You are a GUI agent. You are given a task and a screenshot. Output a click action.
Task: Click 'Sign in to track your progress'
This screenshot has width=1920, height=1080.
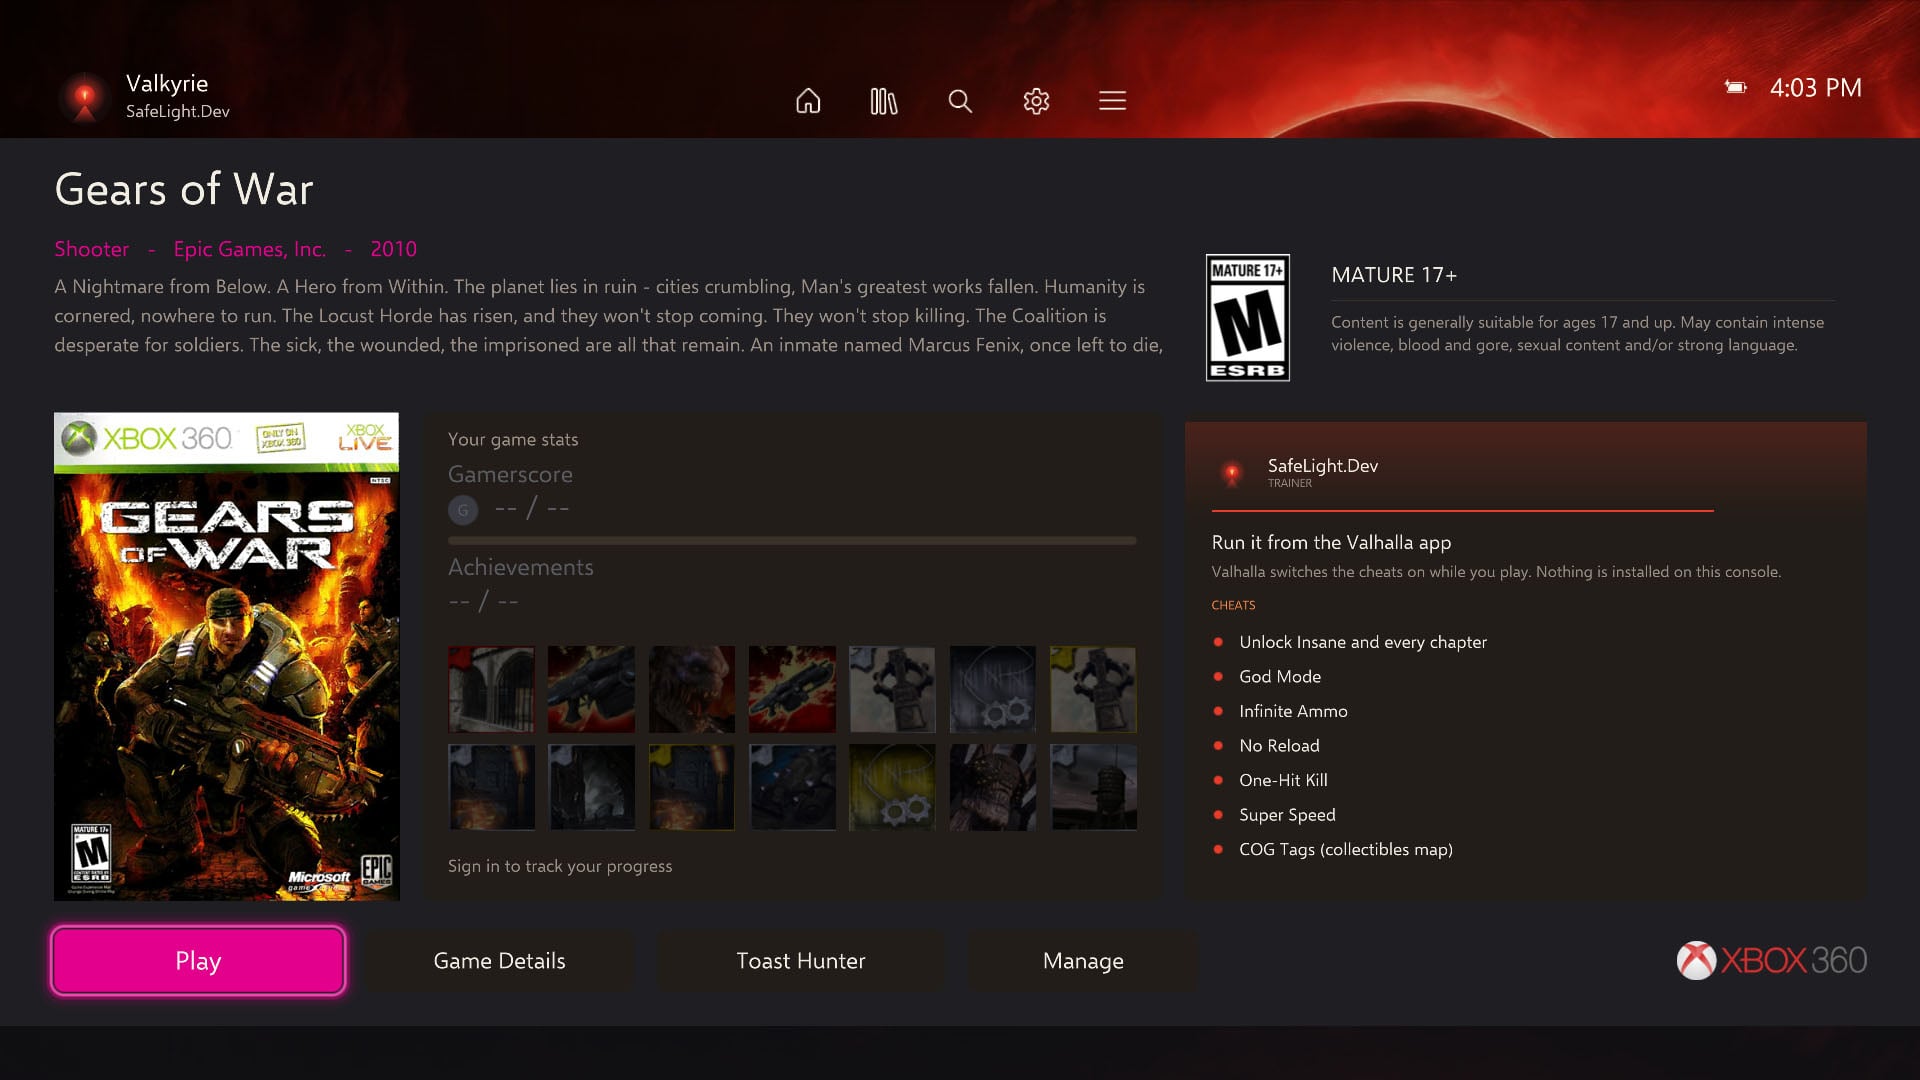[560, 866]
